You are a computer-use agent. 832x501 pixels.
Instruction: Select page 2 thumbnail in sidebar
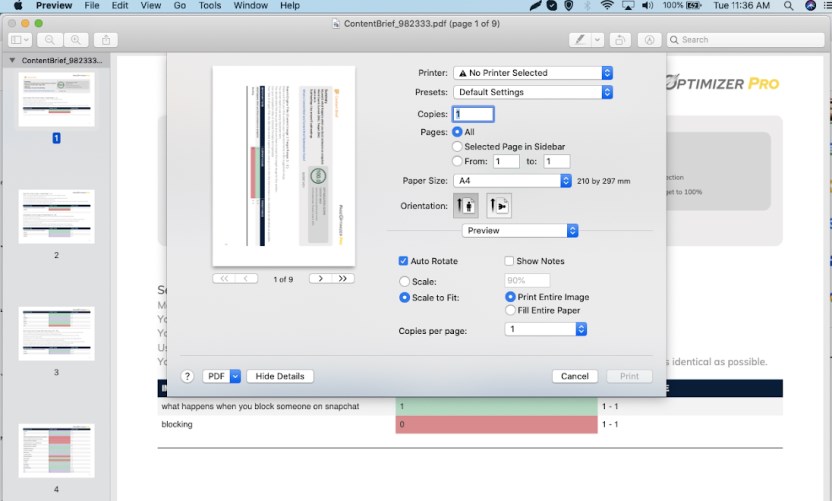56,217
